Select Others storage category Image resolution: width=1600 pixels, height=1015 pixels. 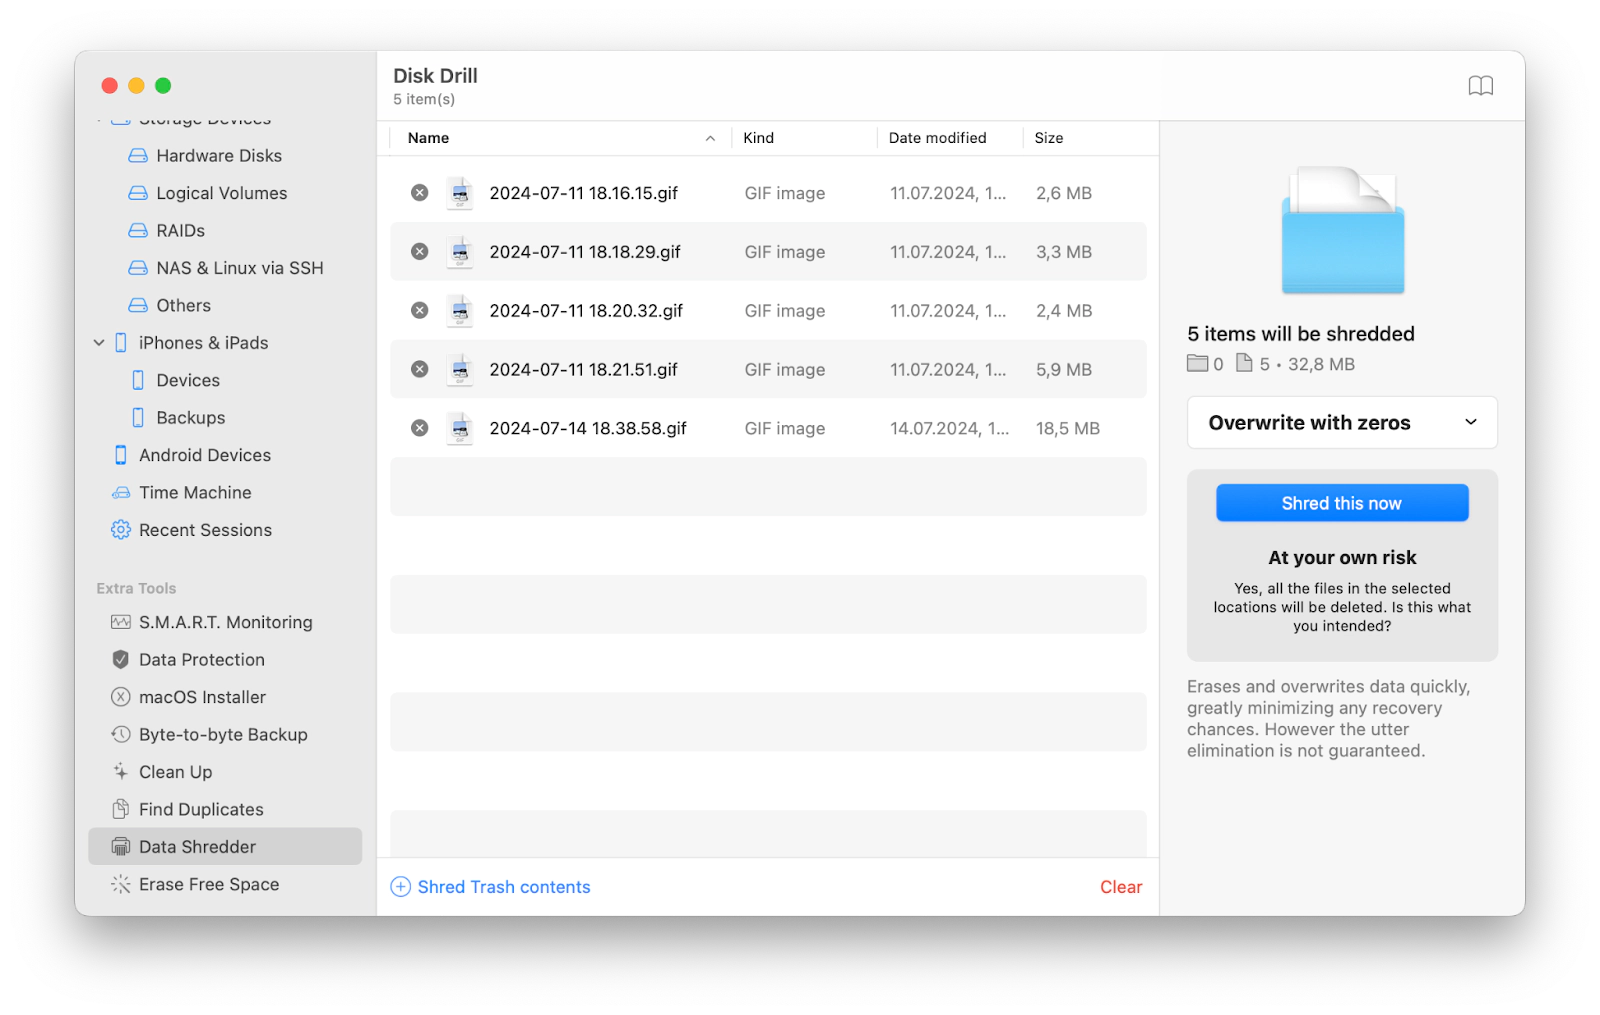(184, 305)
